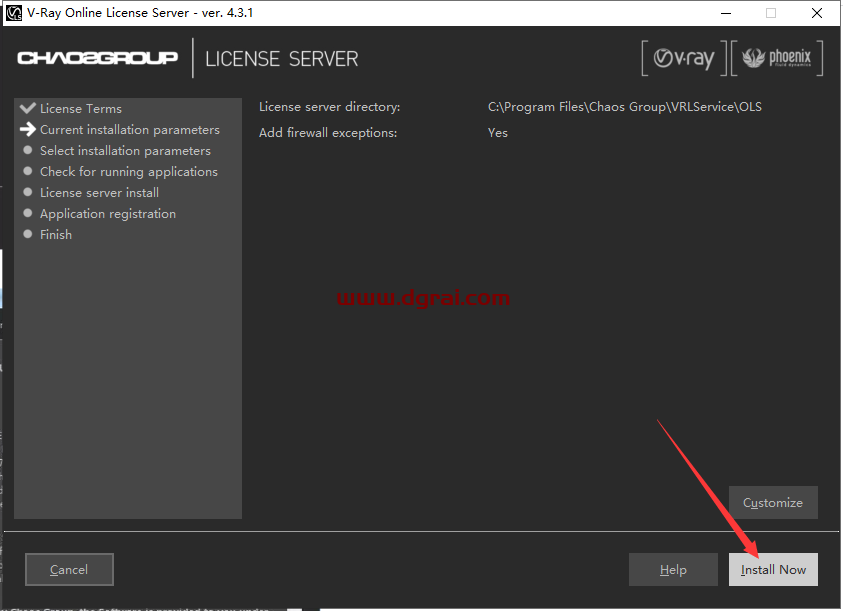Click the bullet next to Finish
This screenshot has width=843, height=611.
coord(29,235)
